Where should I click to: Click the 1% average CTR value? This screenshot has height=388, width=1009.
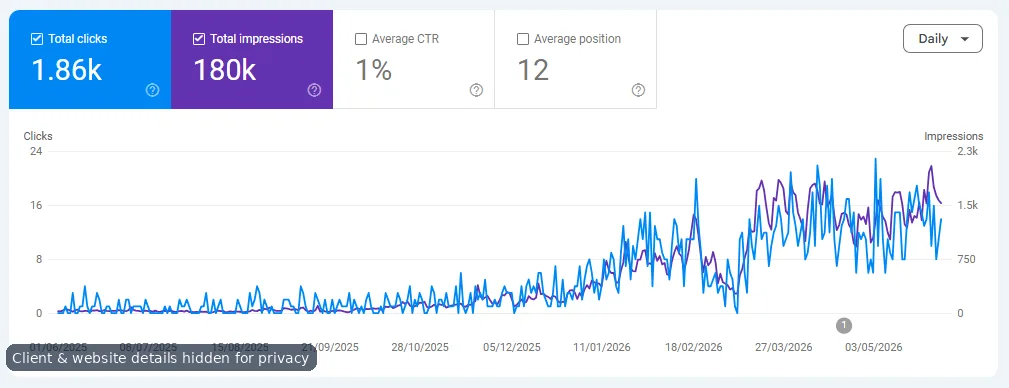[x=374, y=69]
